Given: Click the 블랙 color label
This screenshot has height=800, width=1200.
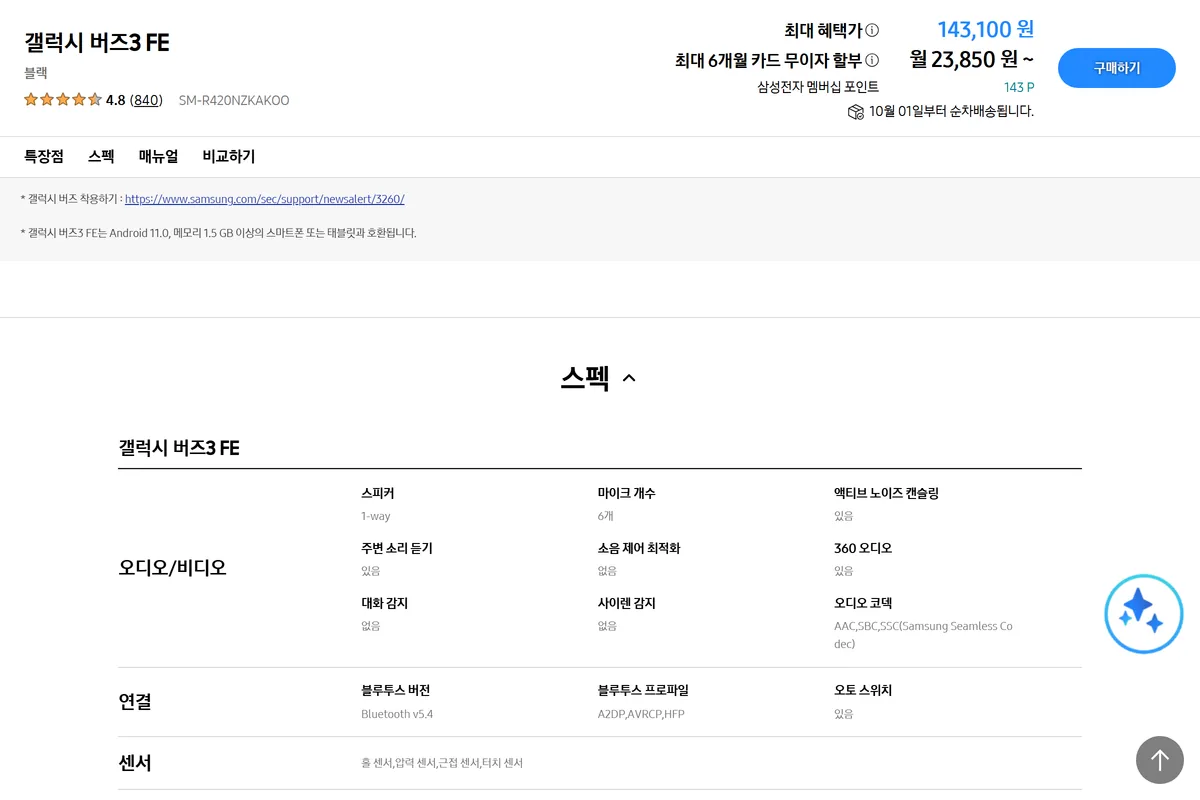Looking at the screenshot, I should [x=36, y=73].
